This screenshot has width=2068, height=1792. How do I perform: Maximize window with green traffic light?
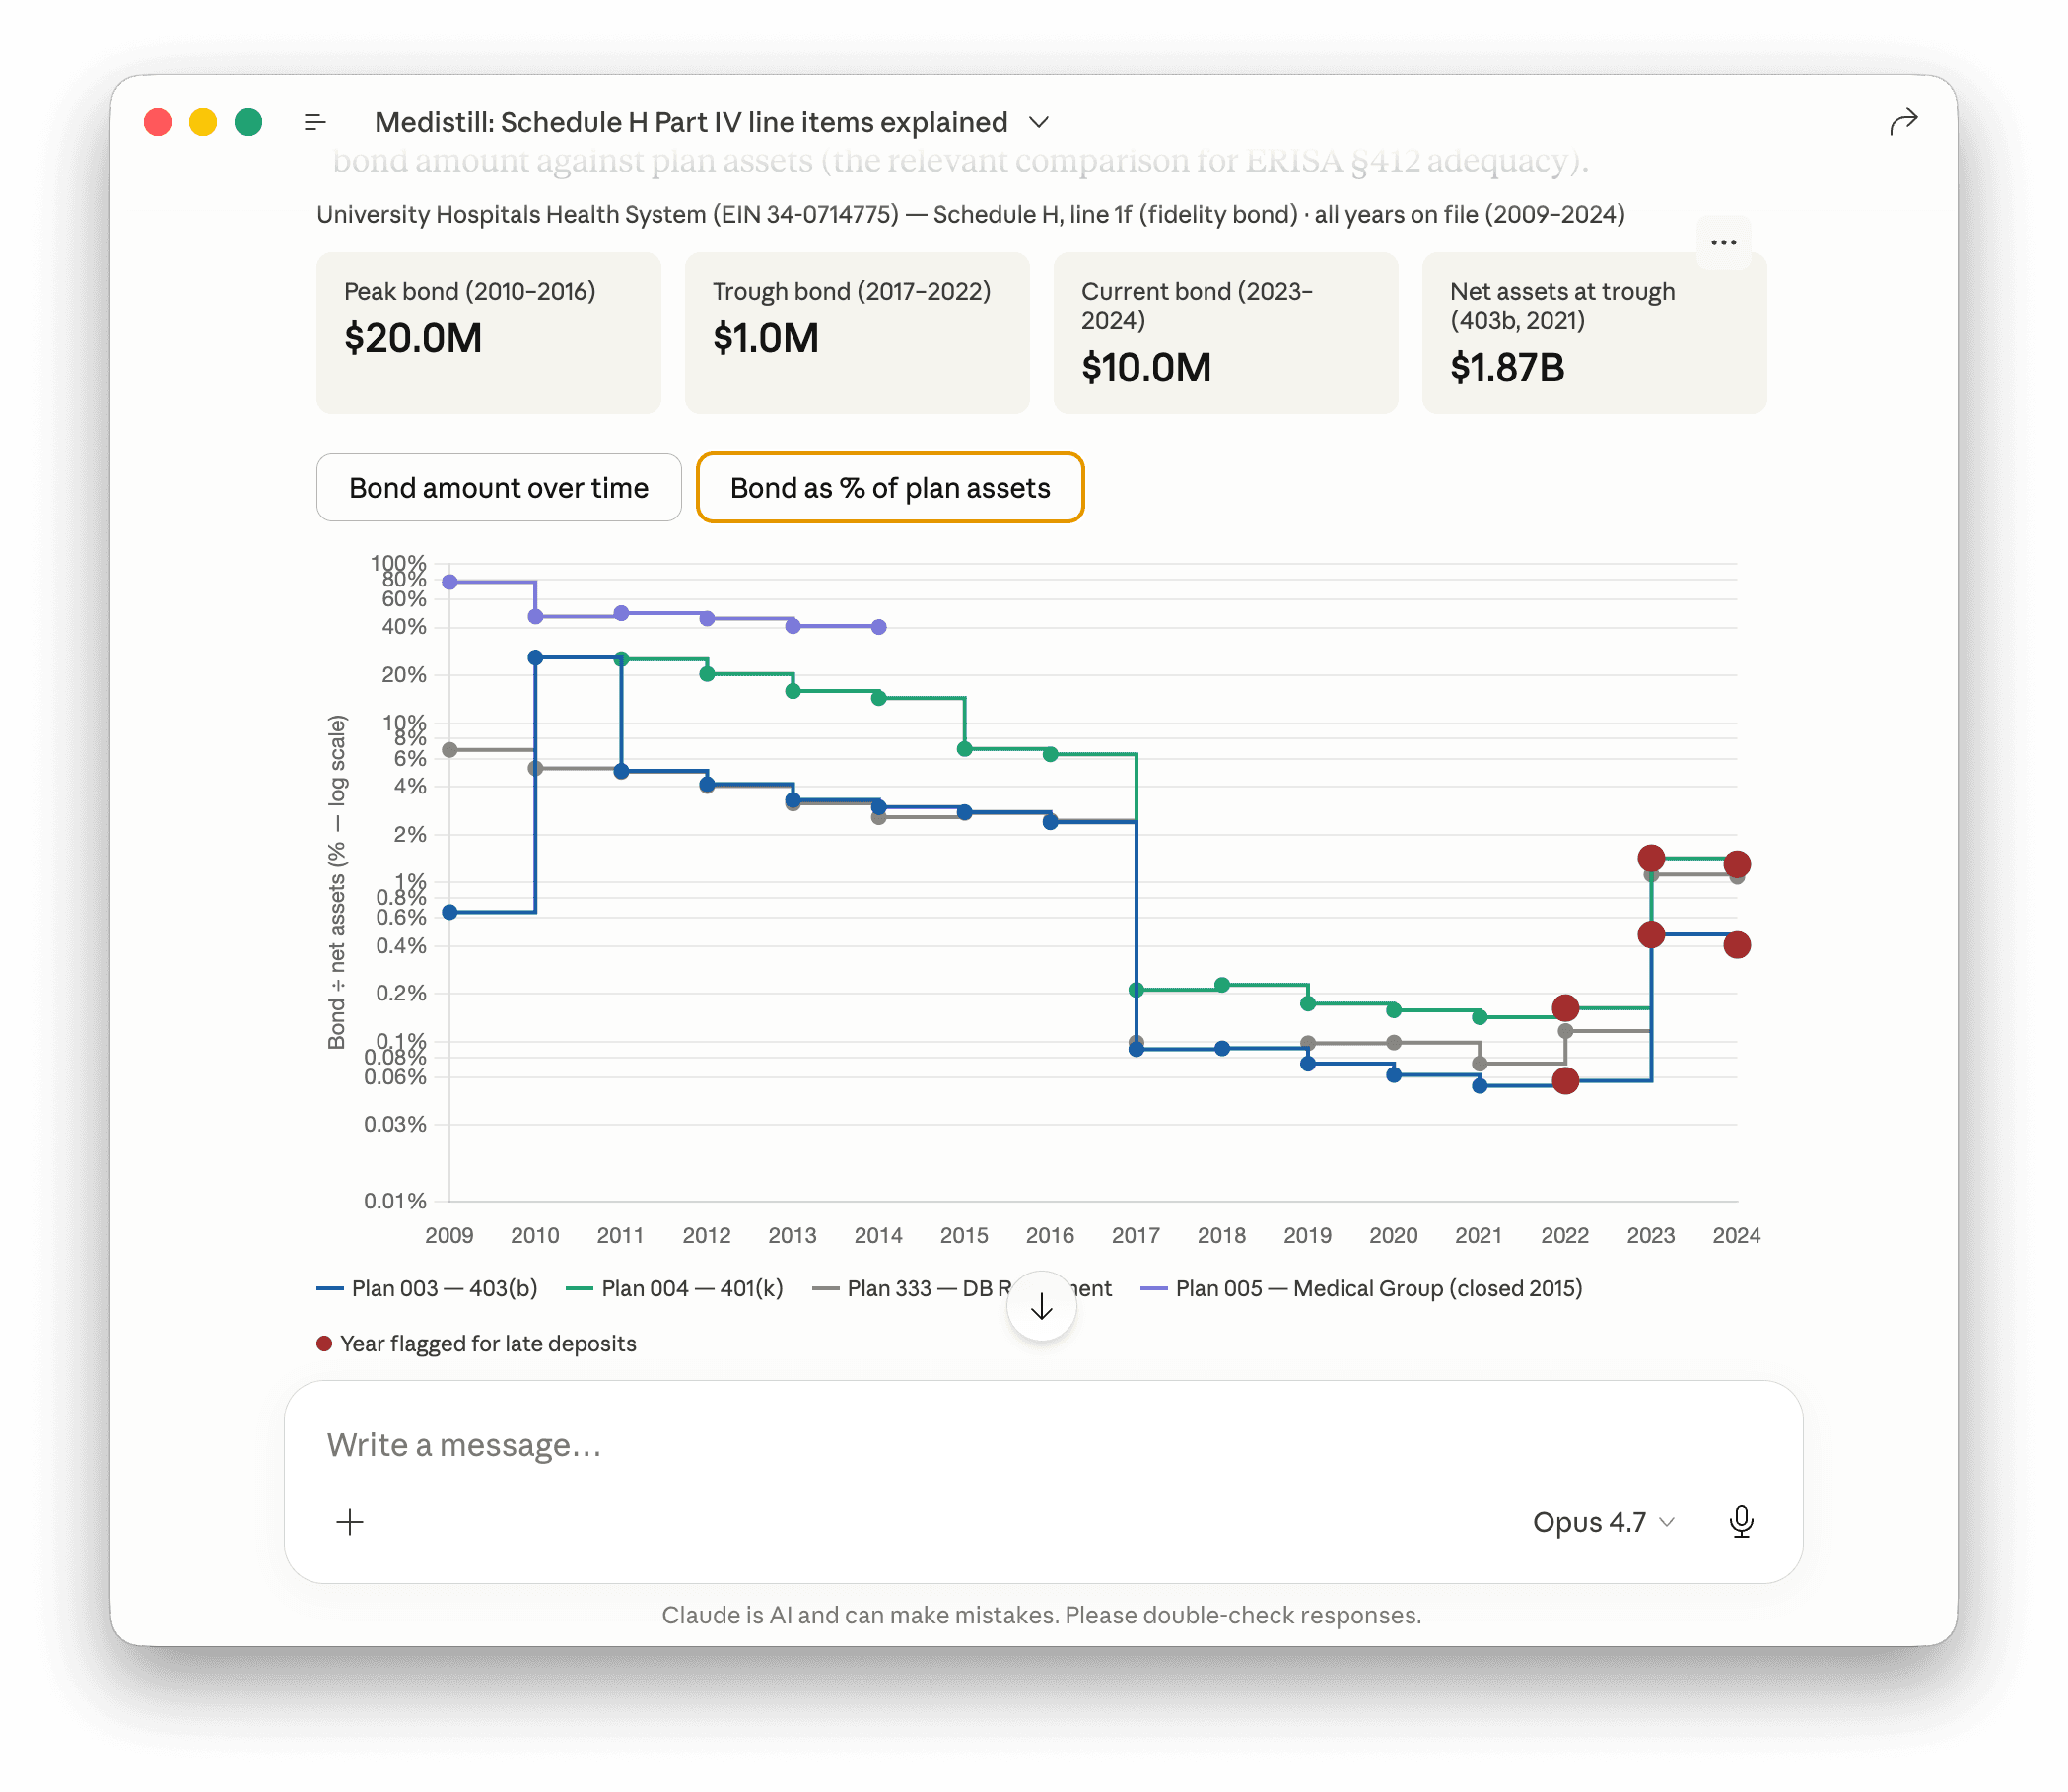(248, 122)
